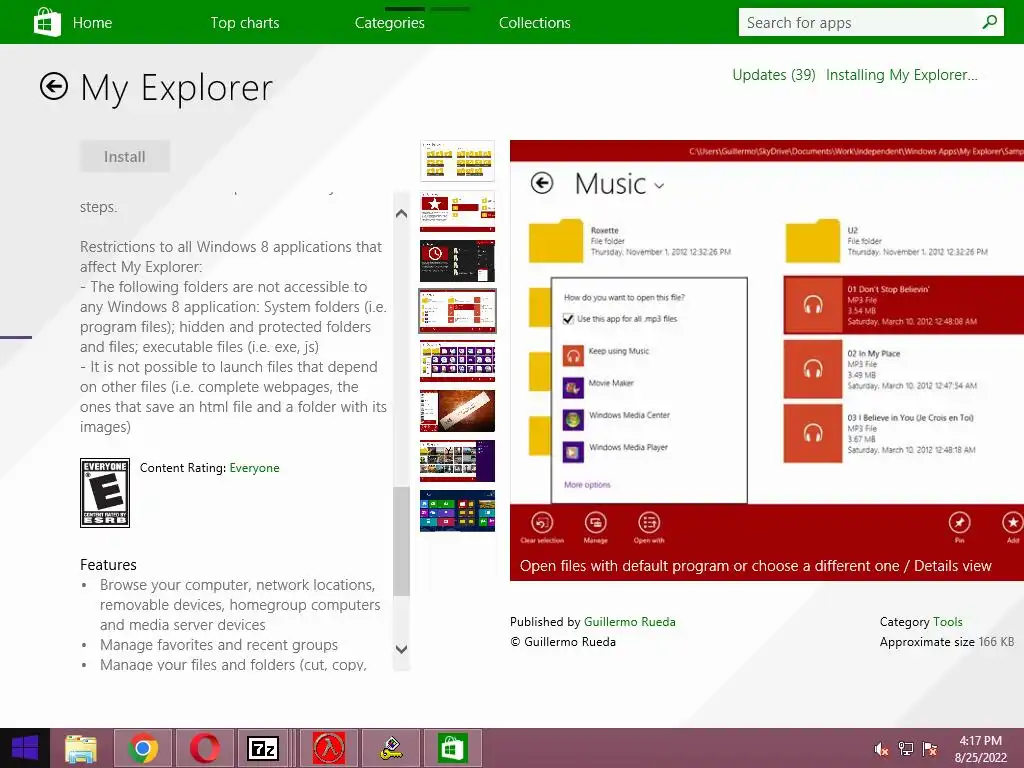Image resolution: width=1024 pixels, height=768 pixels.
Task: Click the back arrow beside Music
Action: coord(541,183)
